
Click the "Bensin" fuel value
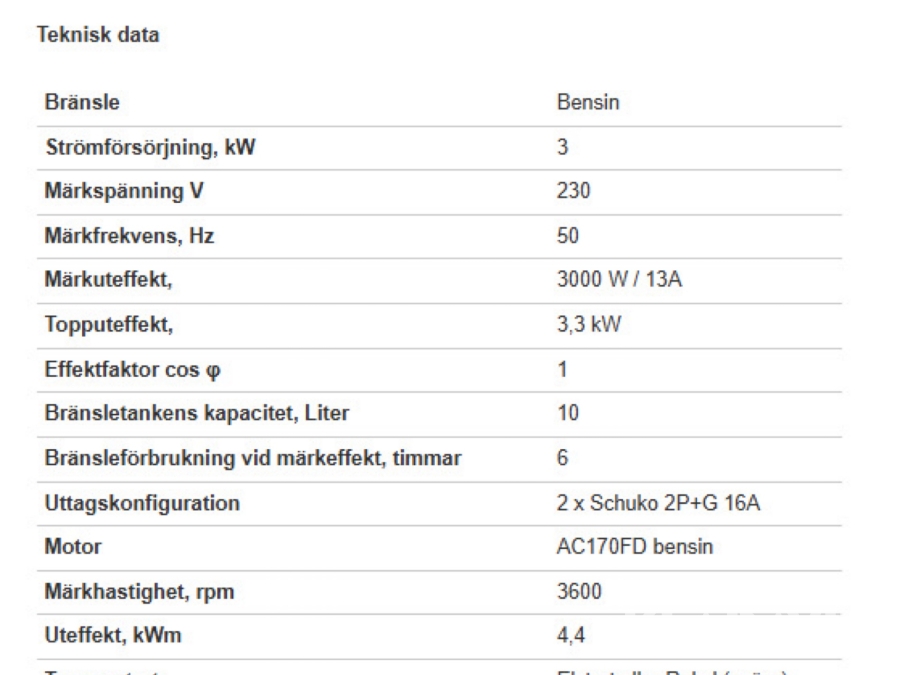[x=583, y=105]
